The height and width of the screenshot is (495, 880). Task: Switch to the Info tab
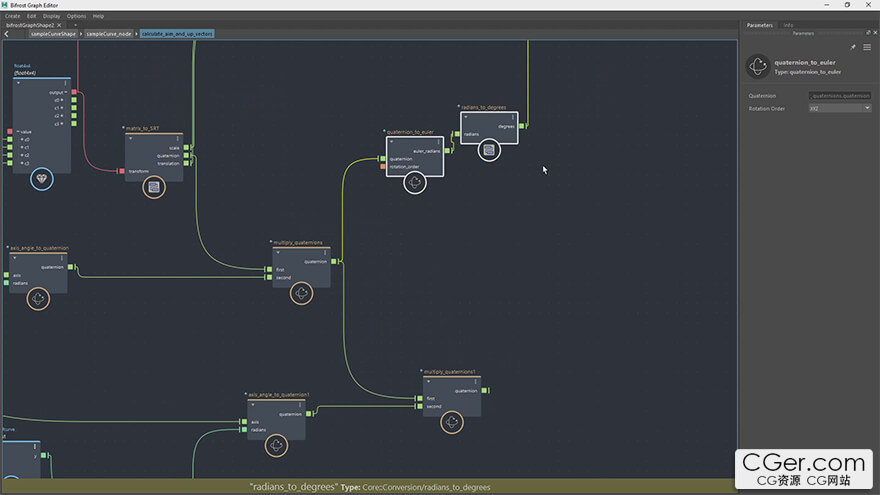point(788,25)
